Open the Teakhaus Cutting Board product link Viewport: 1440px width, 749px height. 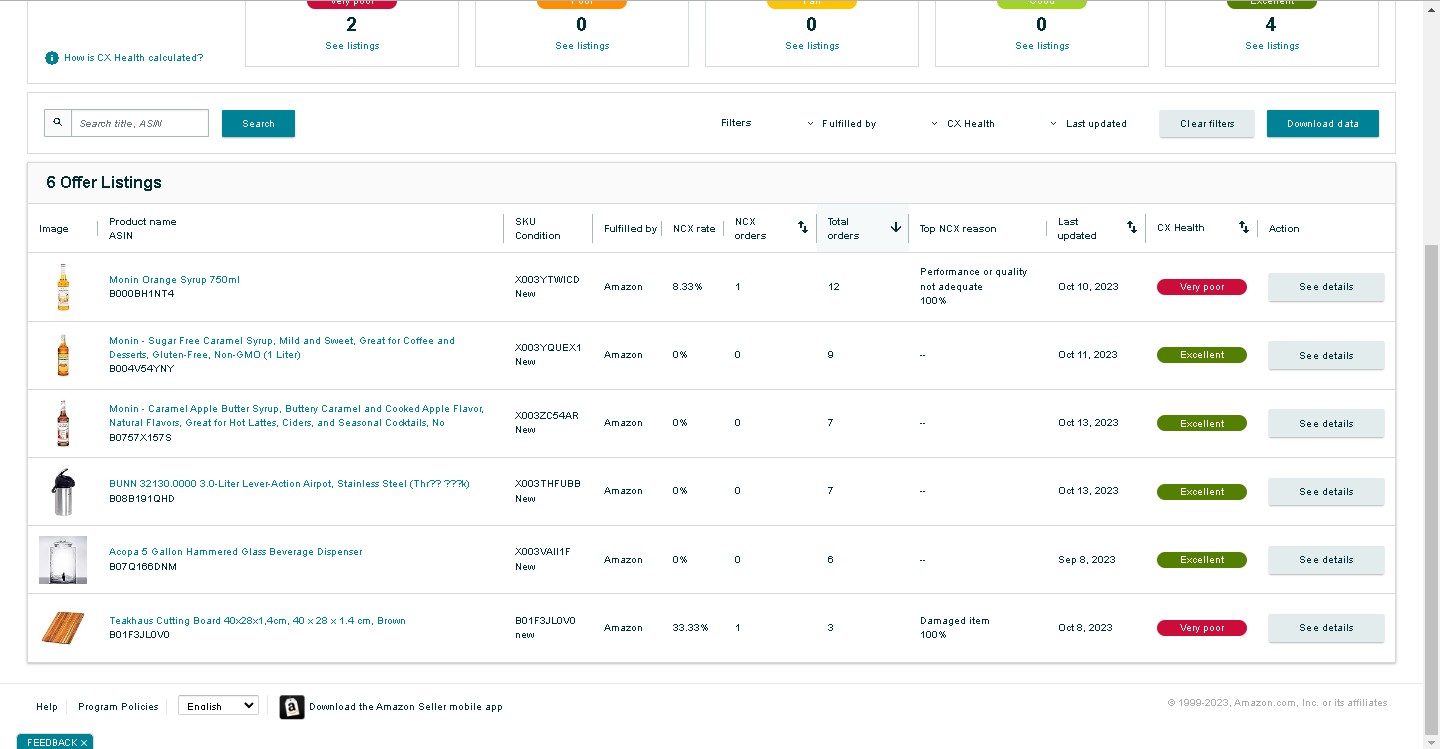coord(257,621)
